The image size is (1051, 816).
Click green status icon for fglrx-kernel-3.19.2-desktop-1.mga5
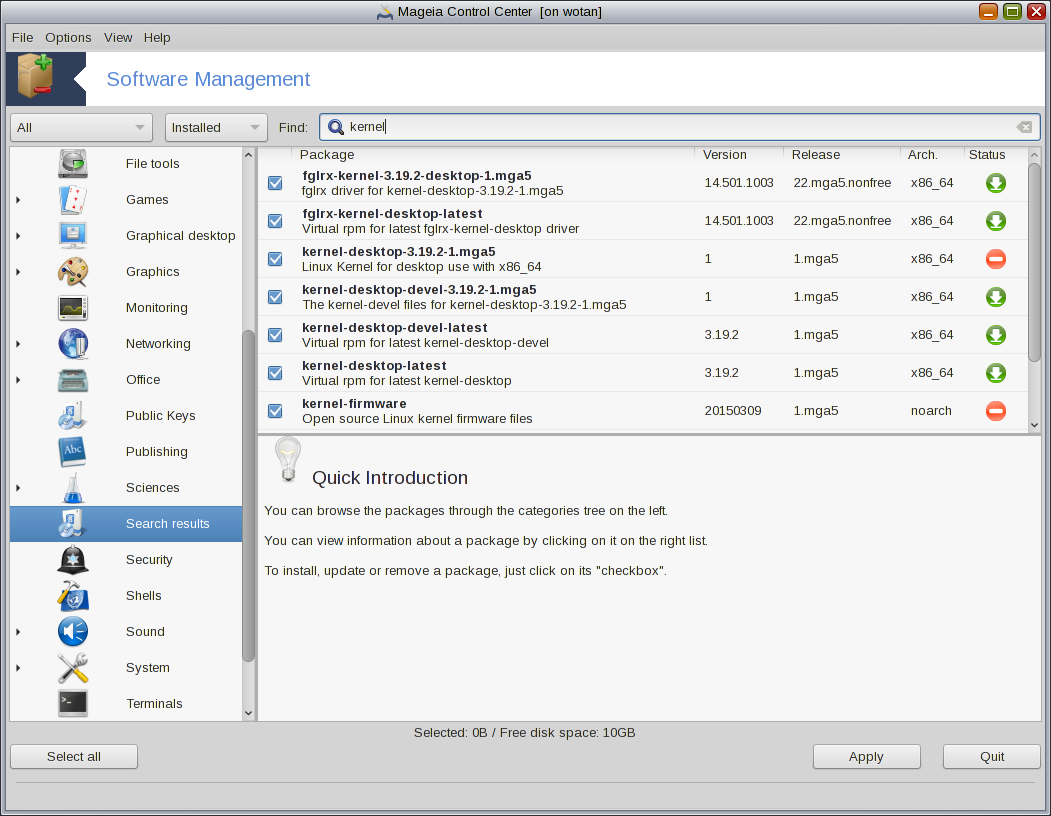996,183
